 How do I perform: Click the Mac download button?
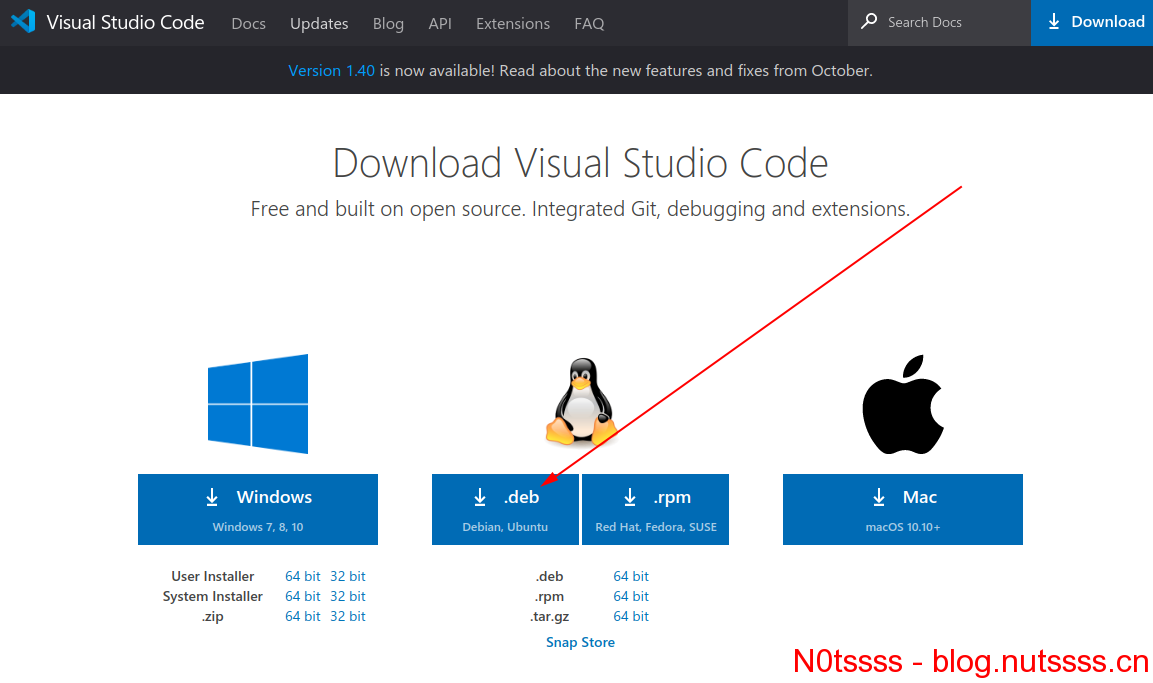click(x=903, y=509)
